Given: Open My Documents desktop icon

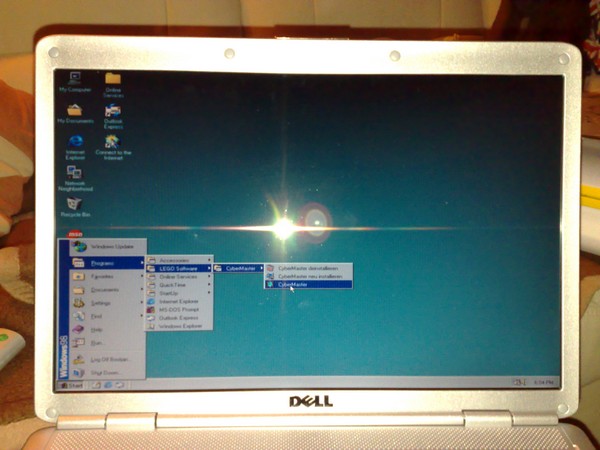Looking at the screenshot, I should (x=75, y=113).
